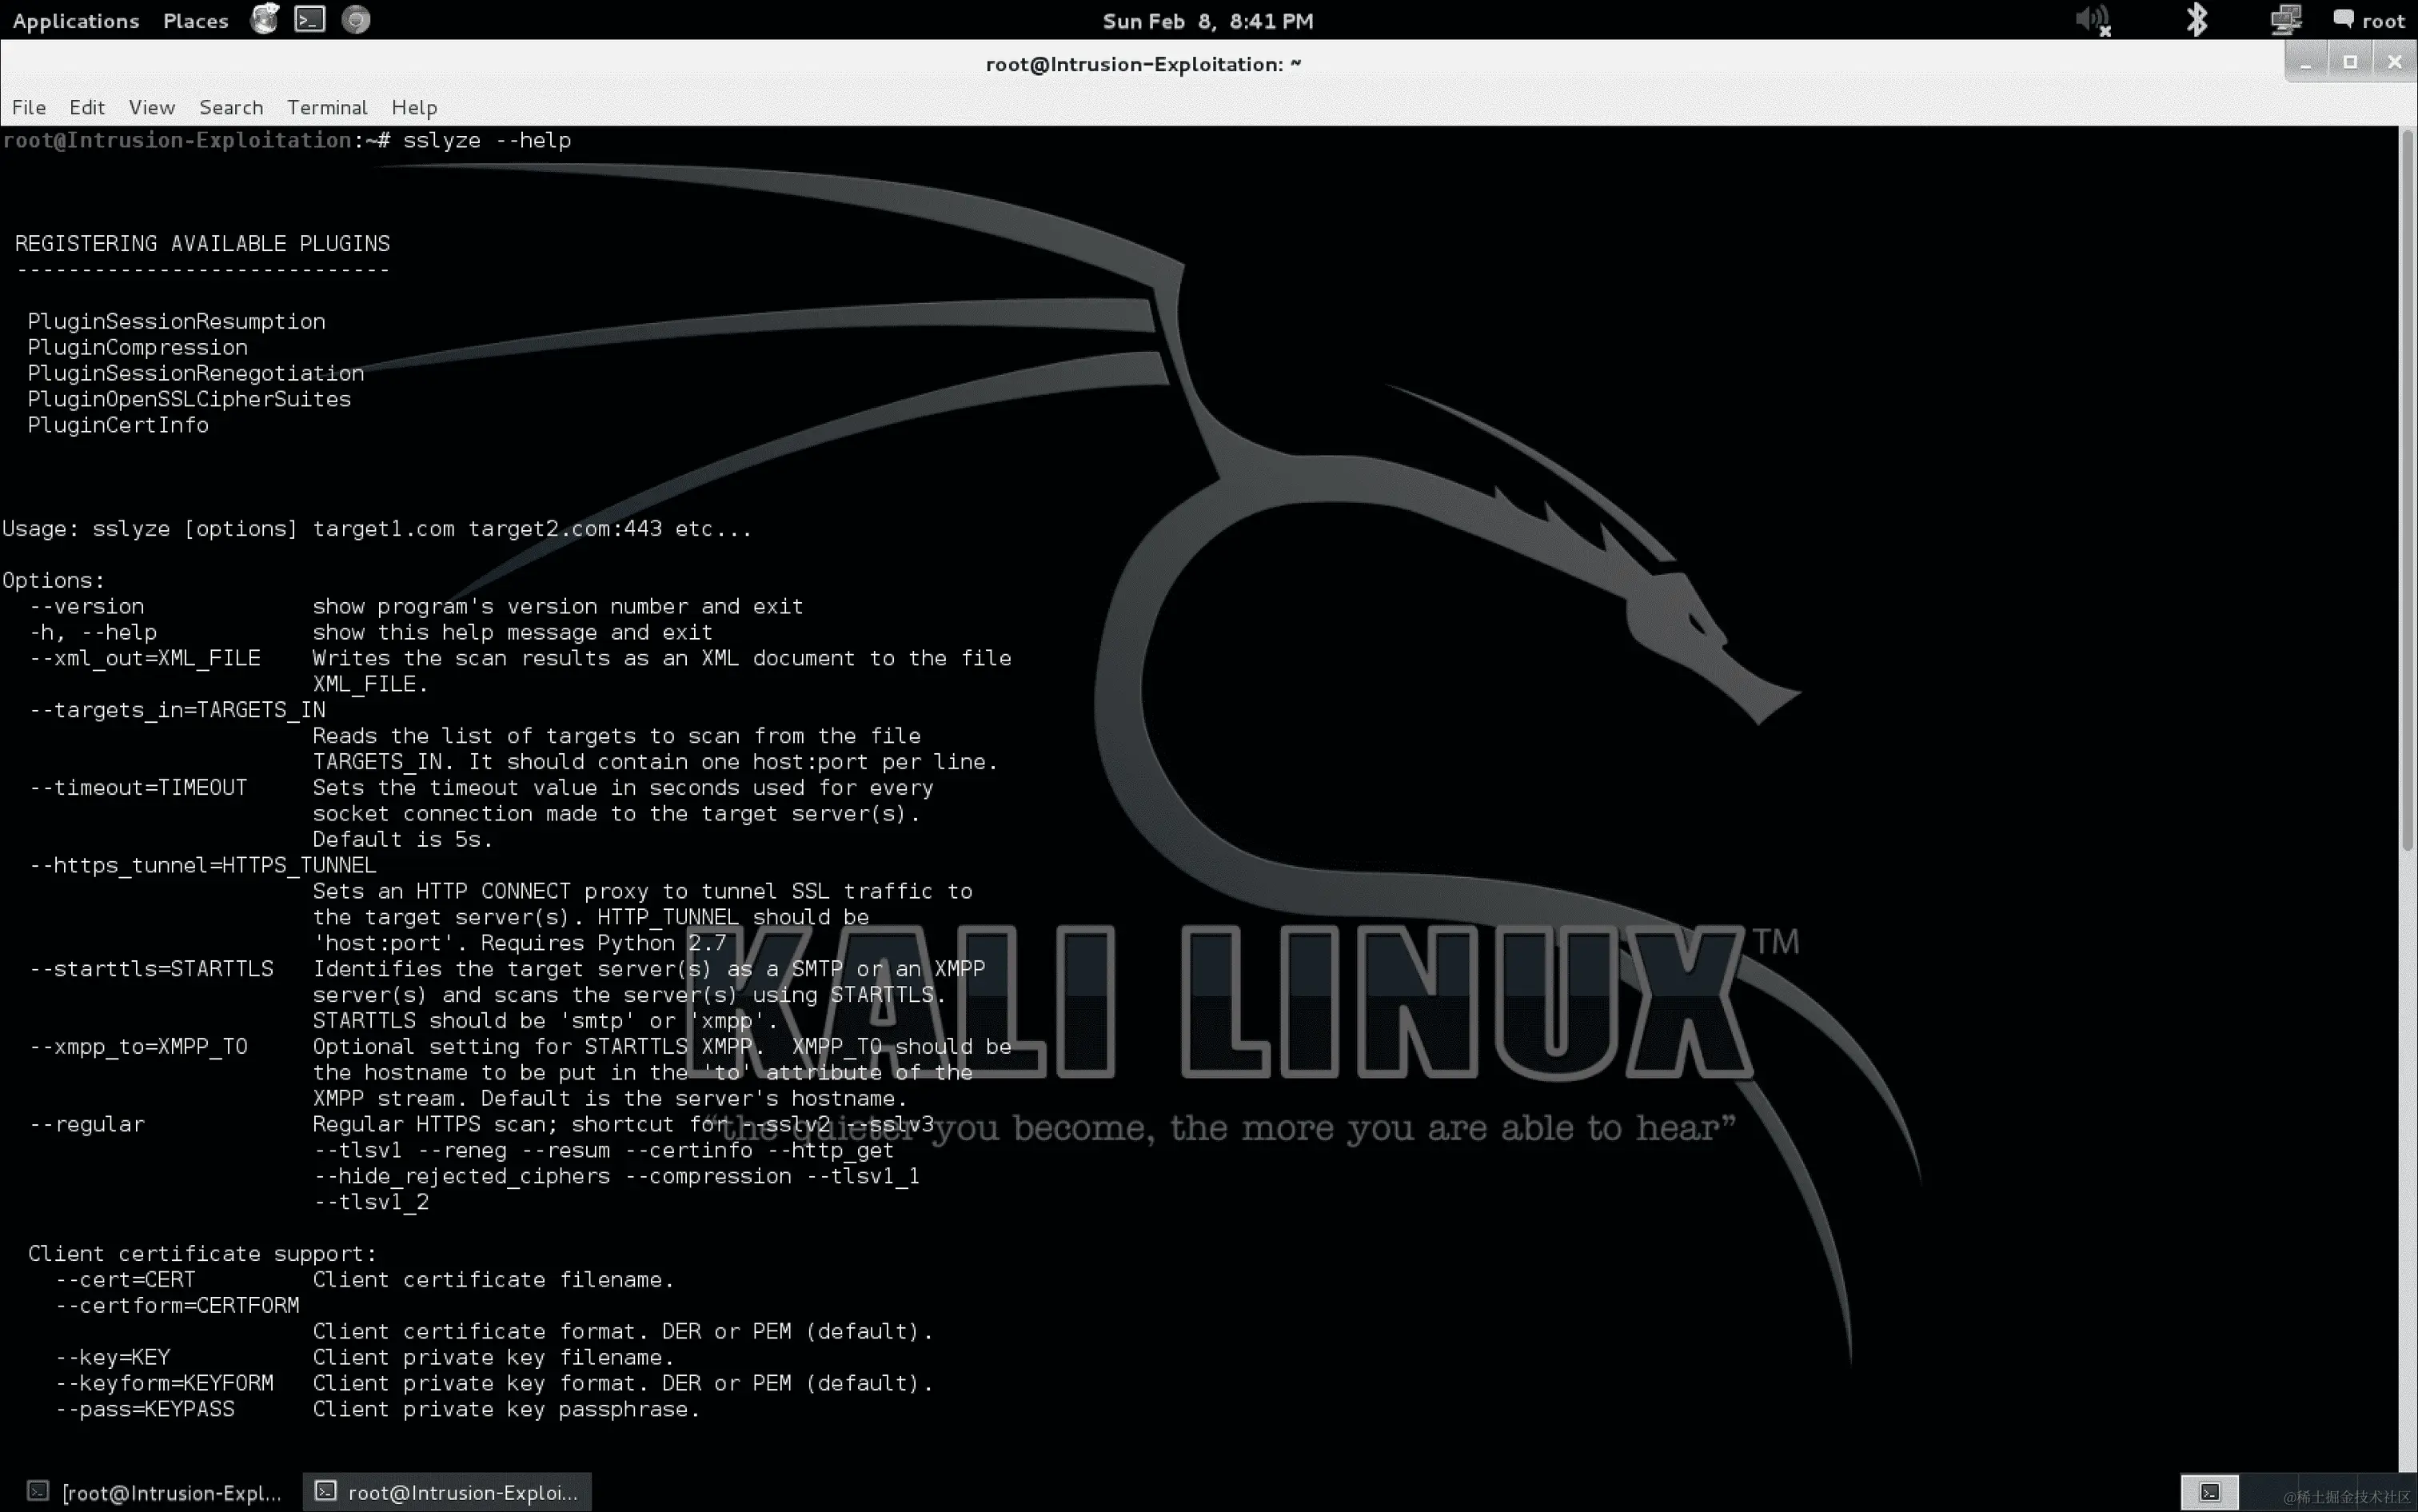Viewport: 2418px width, 1512px height.
Task: Click the round launcher icon beside the terminal
Action: [x=356, y=19]
